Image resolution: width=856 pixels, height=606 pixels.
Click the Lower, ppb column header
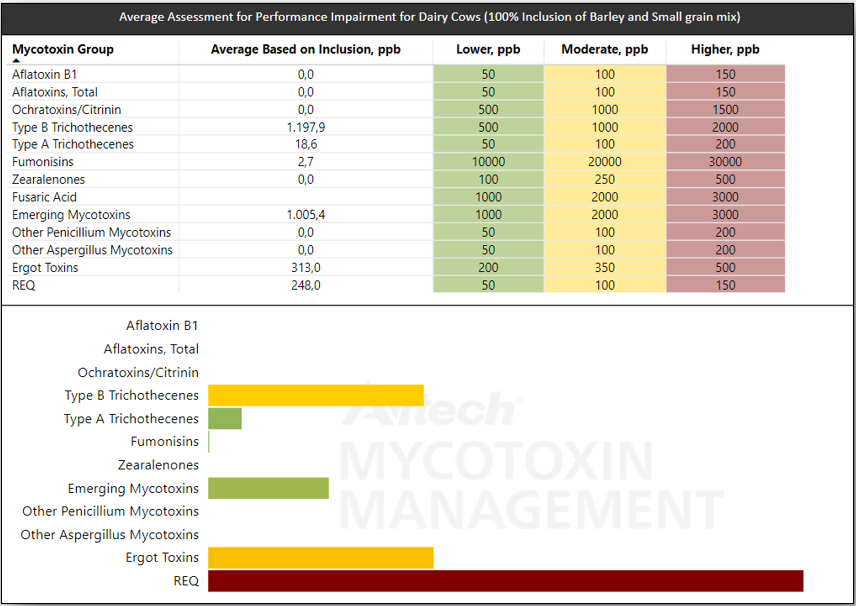pyautogui.click(x=488, y=50)
